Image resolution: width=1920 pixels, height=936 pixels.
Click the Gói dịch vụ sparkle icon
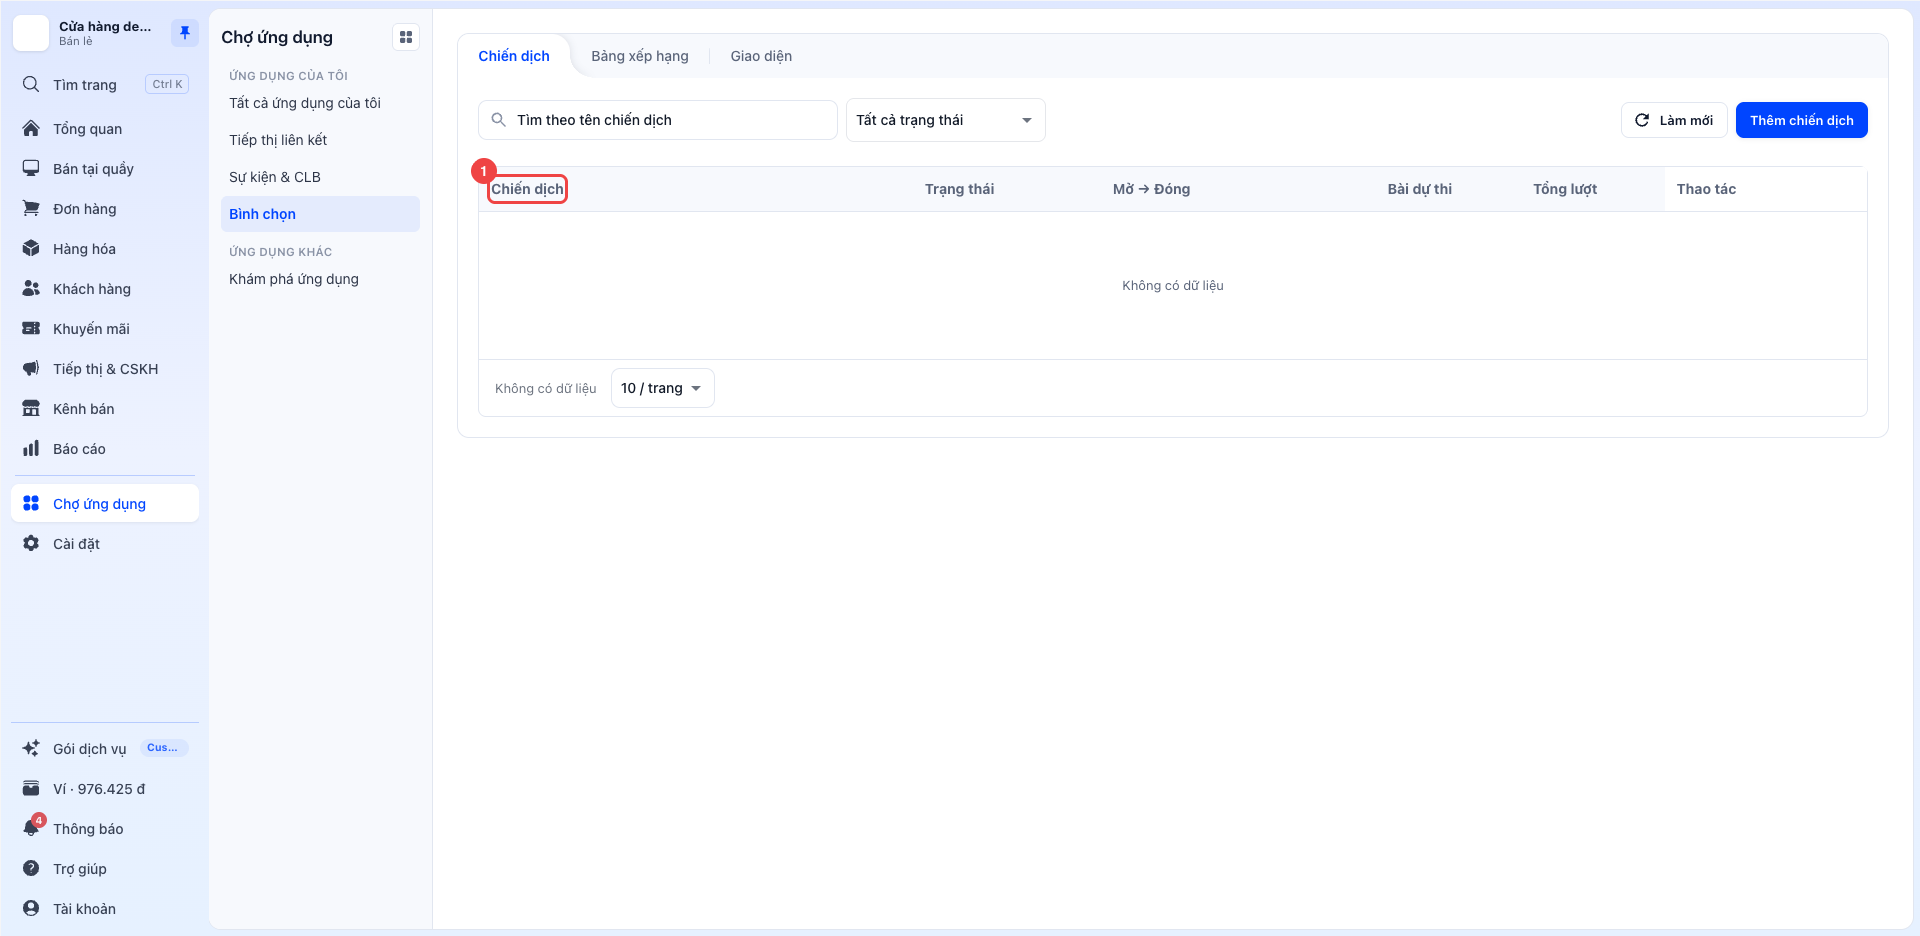click(x=31, y=748)
